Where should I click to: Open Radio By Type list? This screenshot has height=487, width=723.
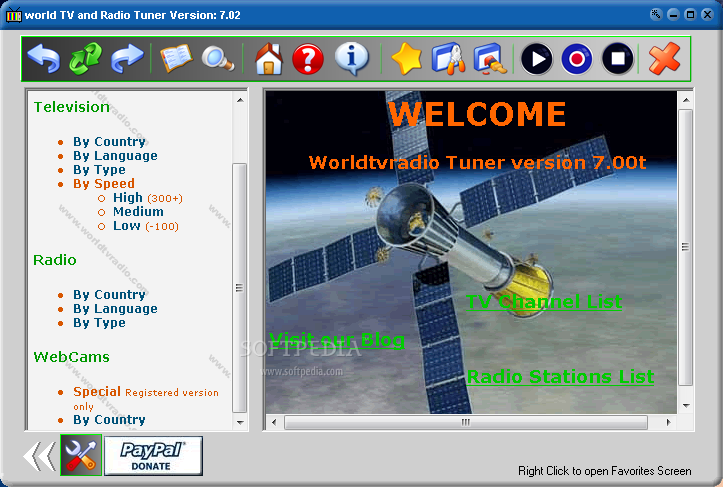click(x=99, y=323)
